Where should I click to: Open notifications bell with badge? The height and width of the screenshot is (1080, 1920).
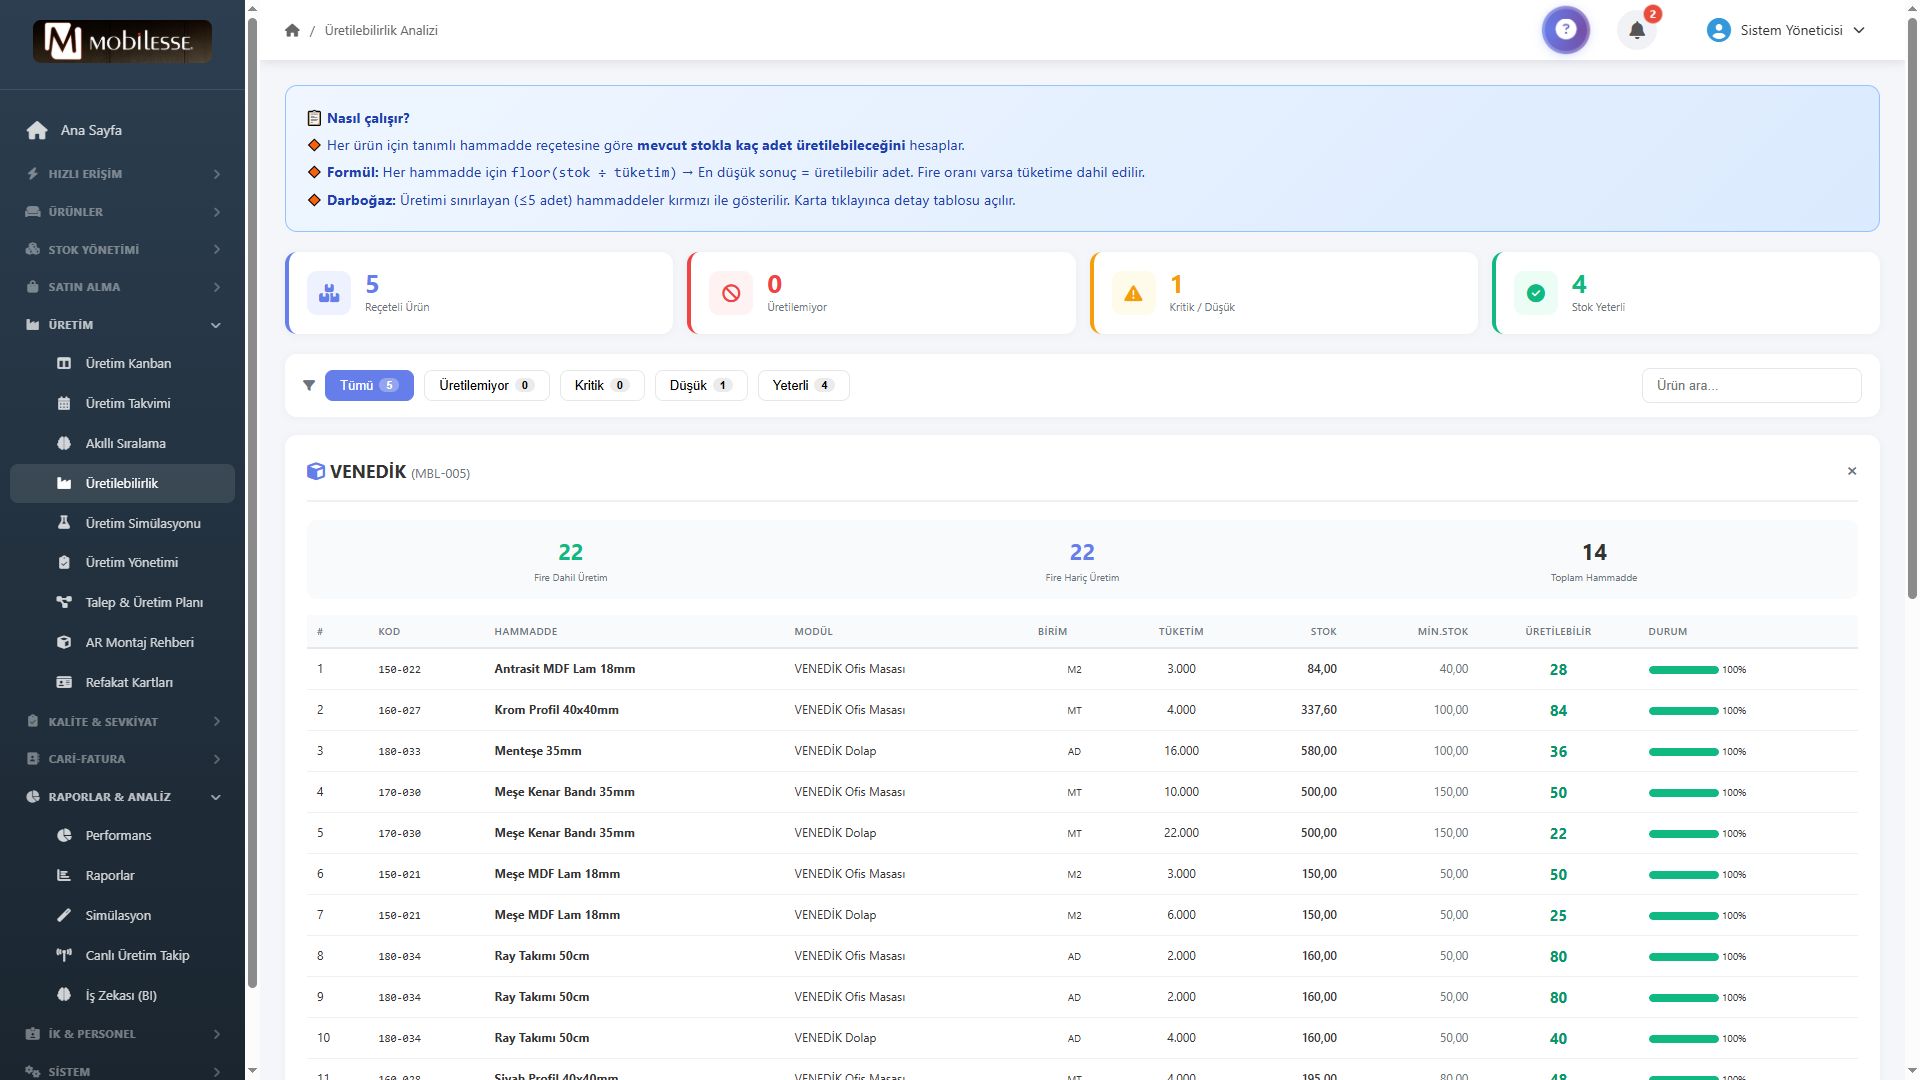tap(1637, 30)
